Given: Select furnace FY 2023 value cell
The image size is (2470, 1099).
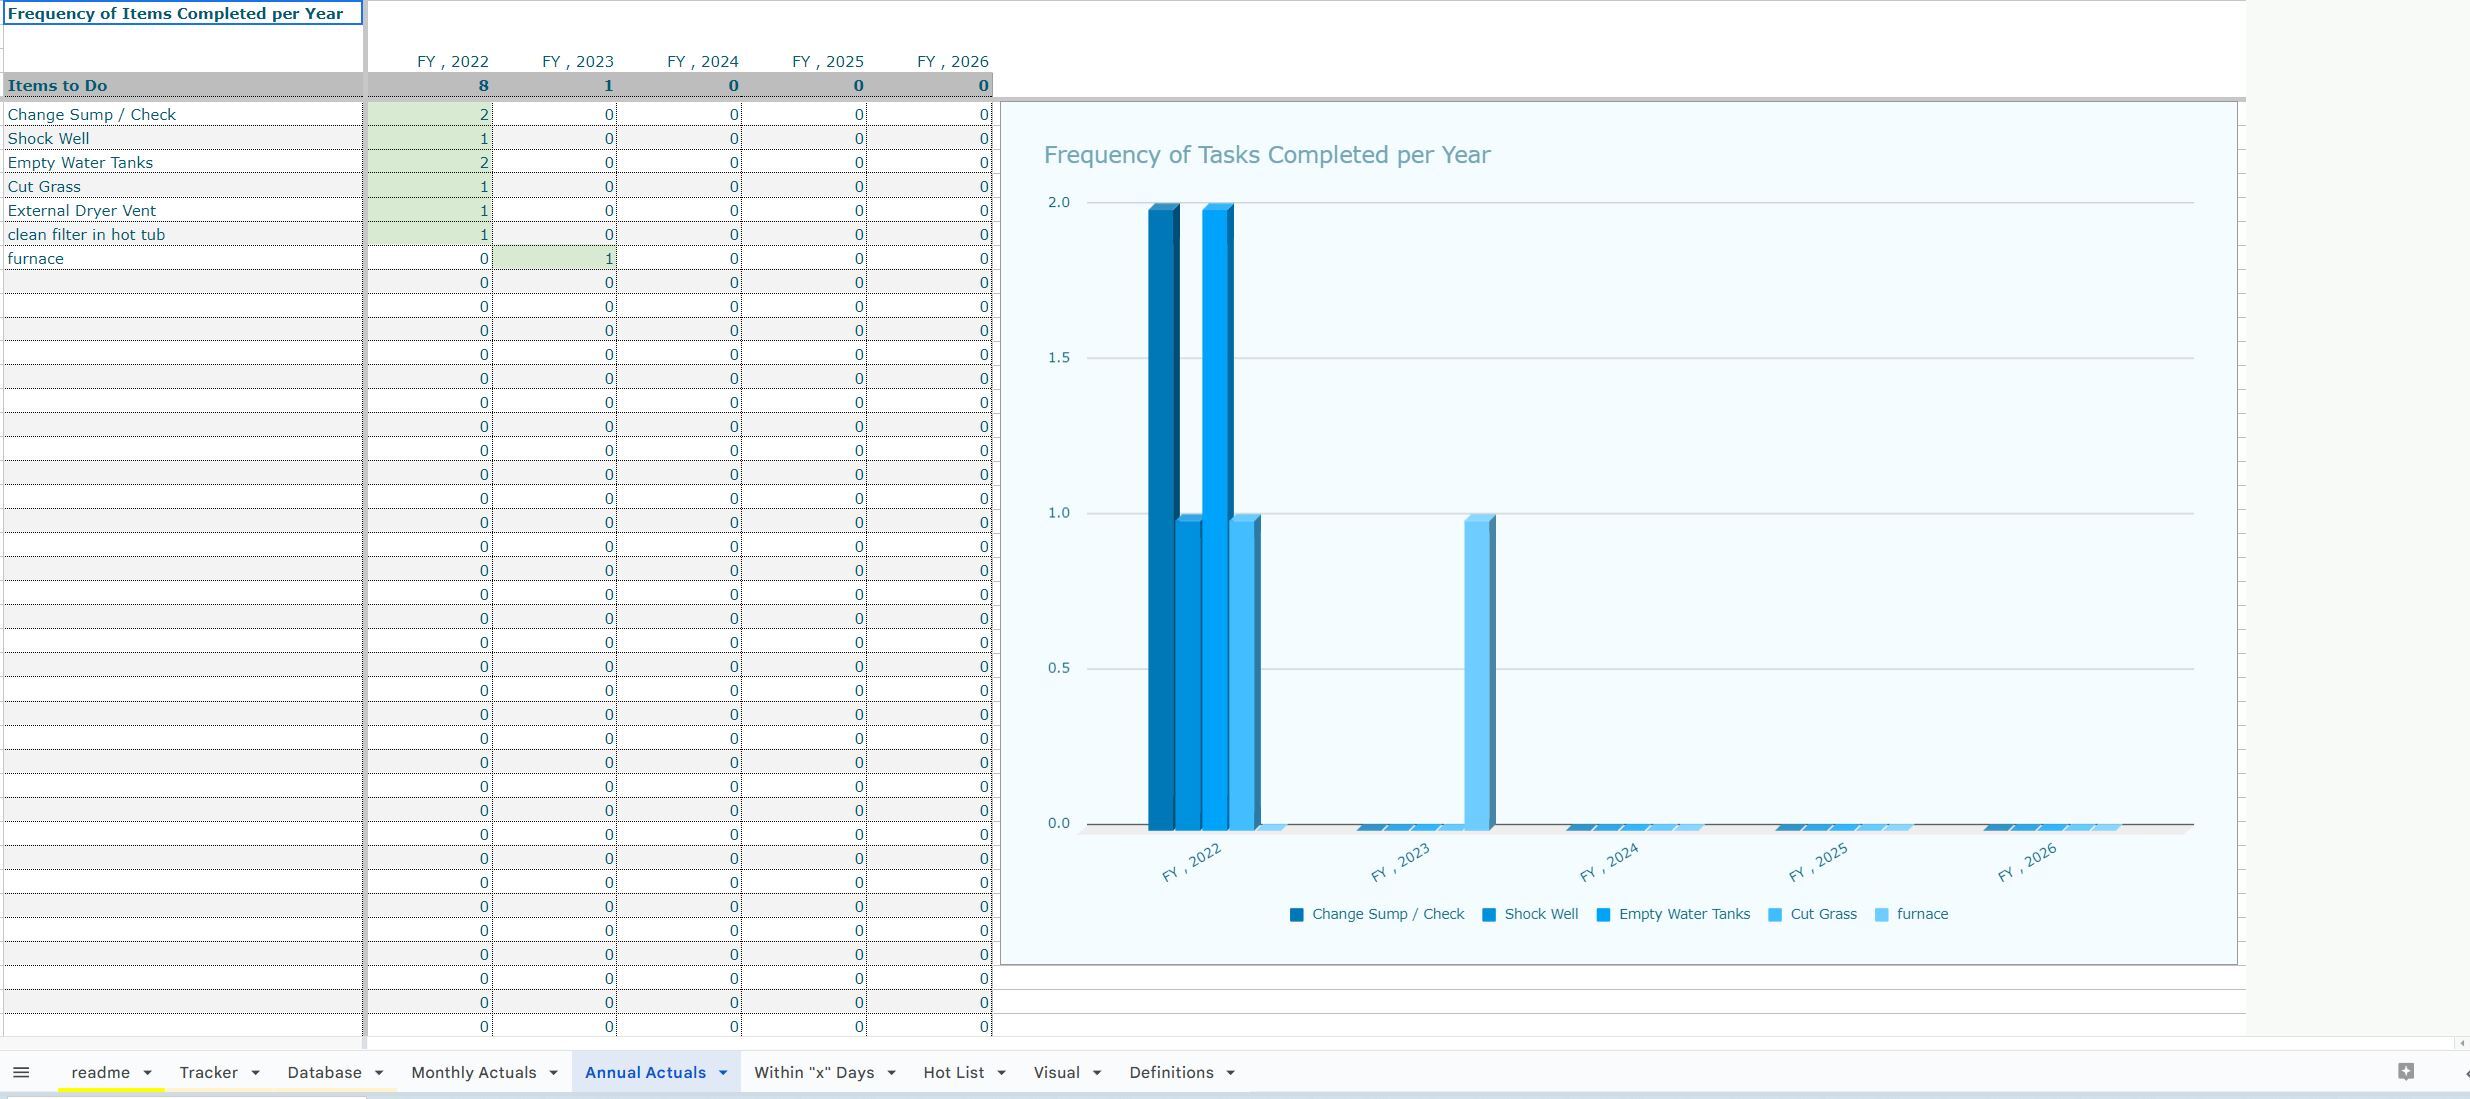Looking at the screenshot, I should tap(555, 258).
